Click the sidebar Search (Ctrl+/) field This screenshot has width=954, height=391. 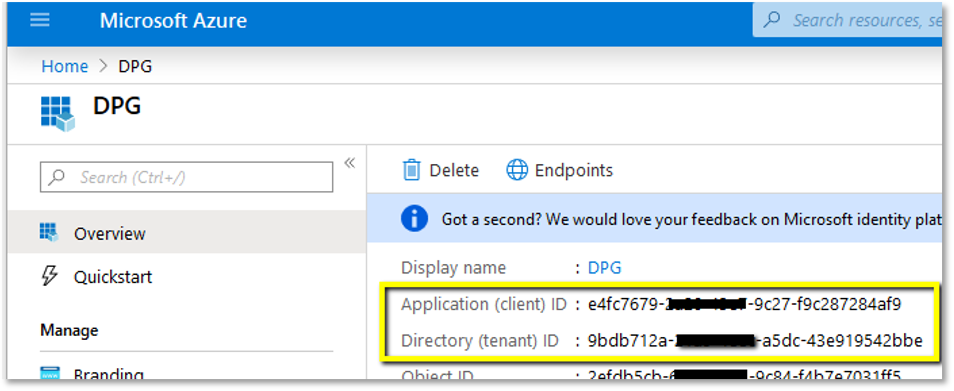[187, 178]
